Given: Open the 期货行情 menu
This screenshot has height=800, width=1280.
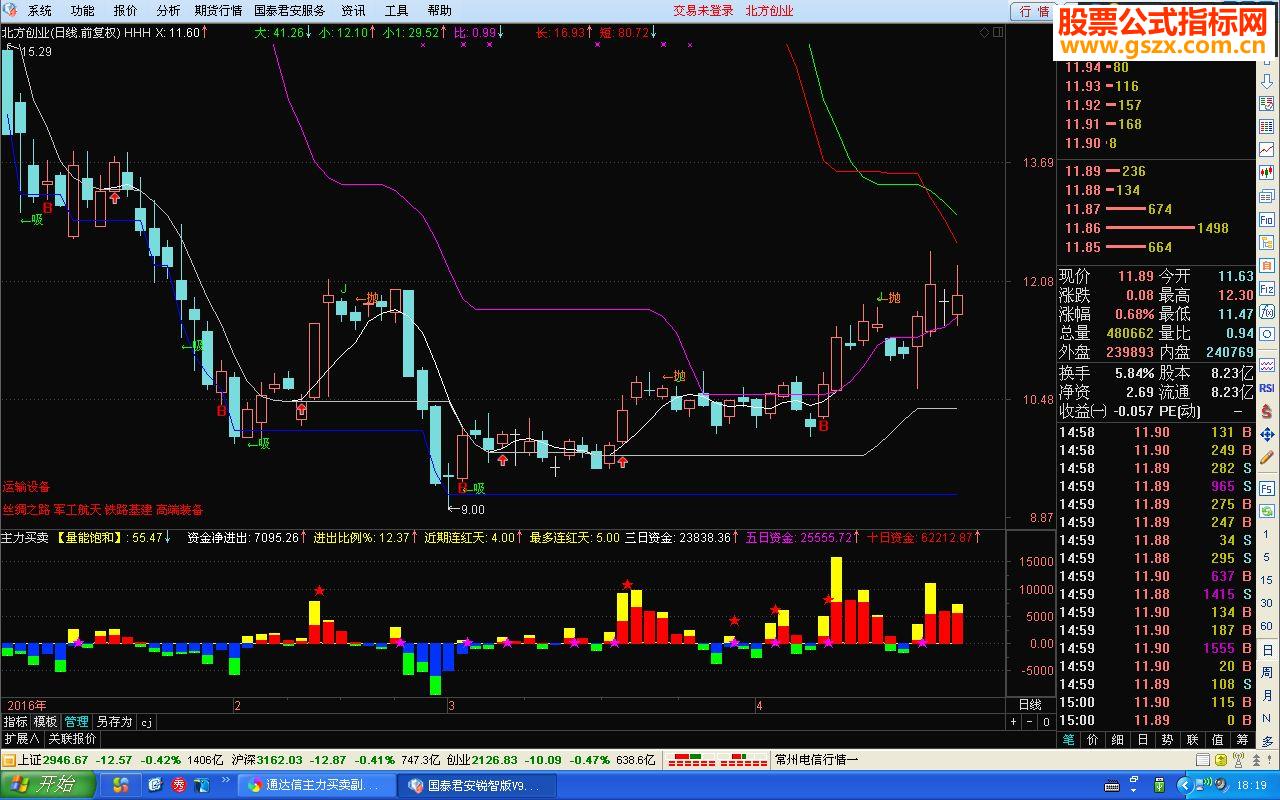Looking at the screenshot, I should pos(219,11).
